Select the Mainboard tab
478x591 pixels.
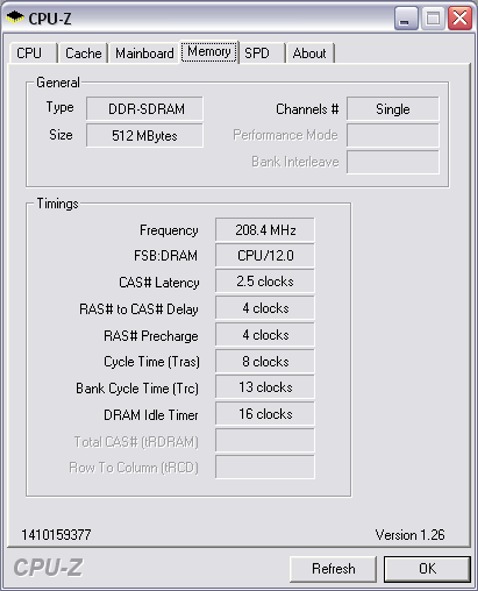(x=144, y=53)
